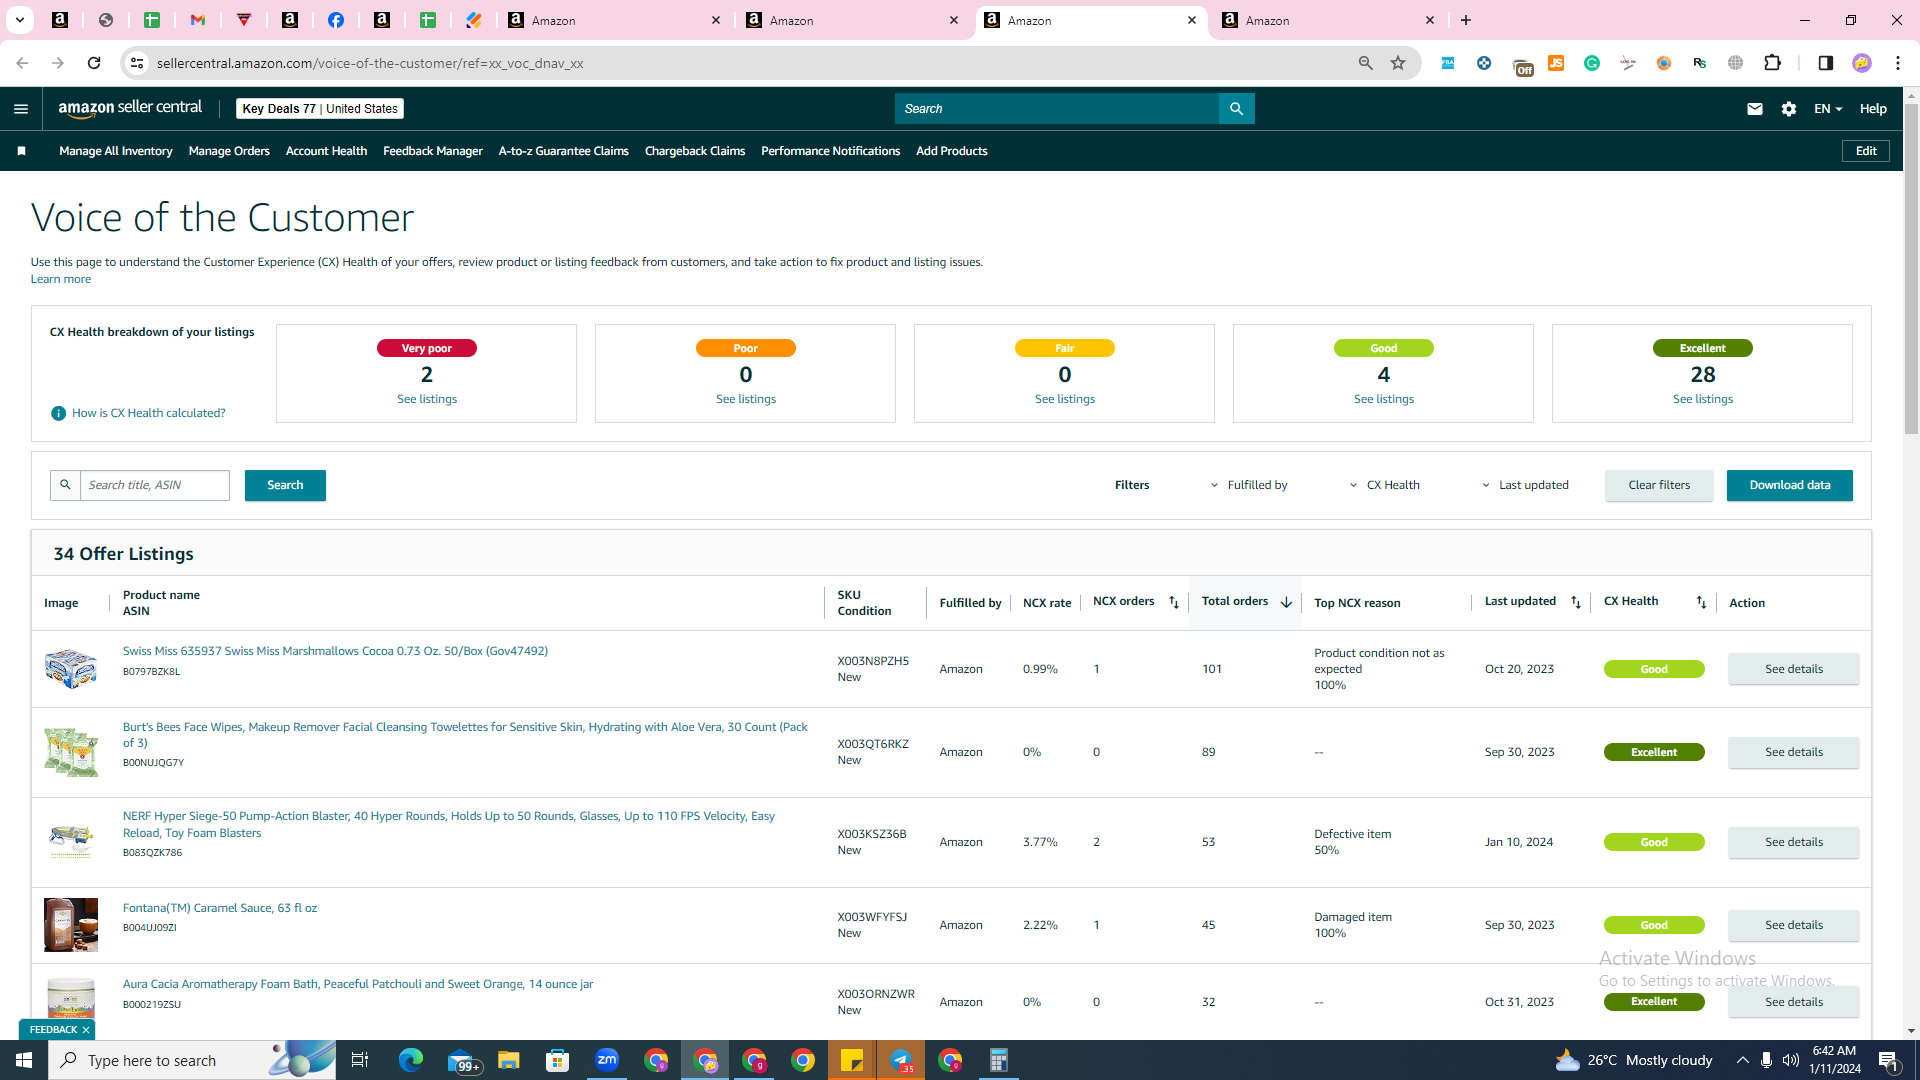
Task: Open new browser tab with plus icon
Action: (1466, 20)
